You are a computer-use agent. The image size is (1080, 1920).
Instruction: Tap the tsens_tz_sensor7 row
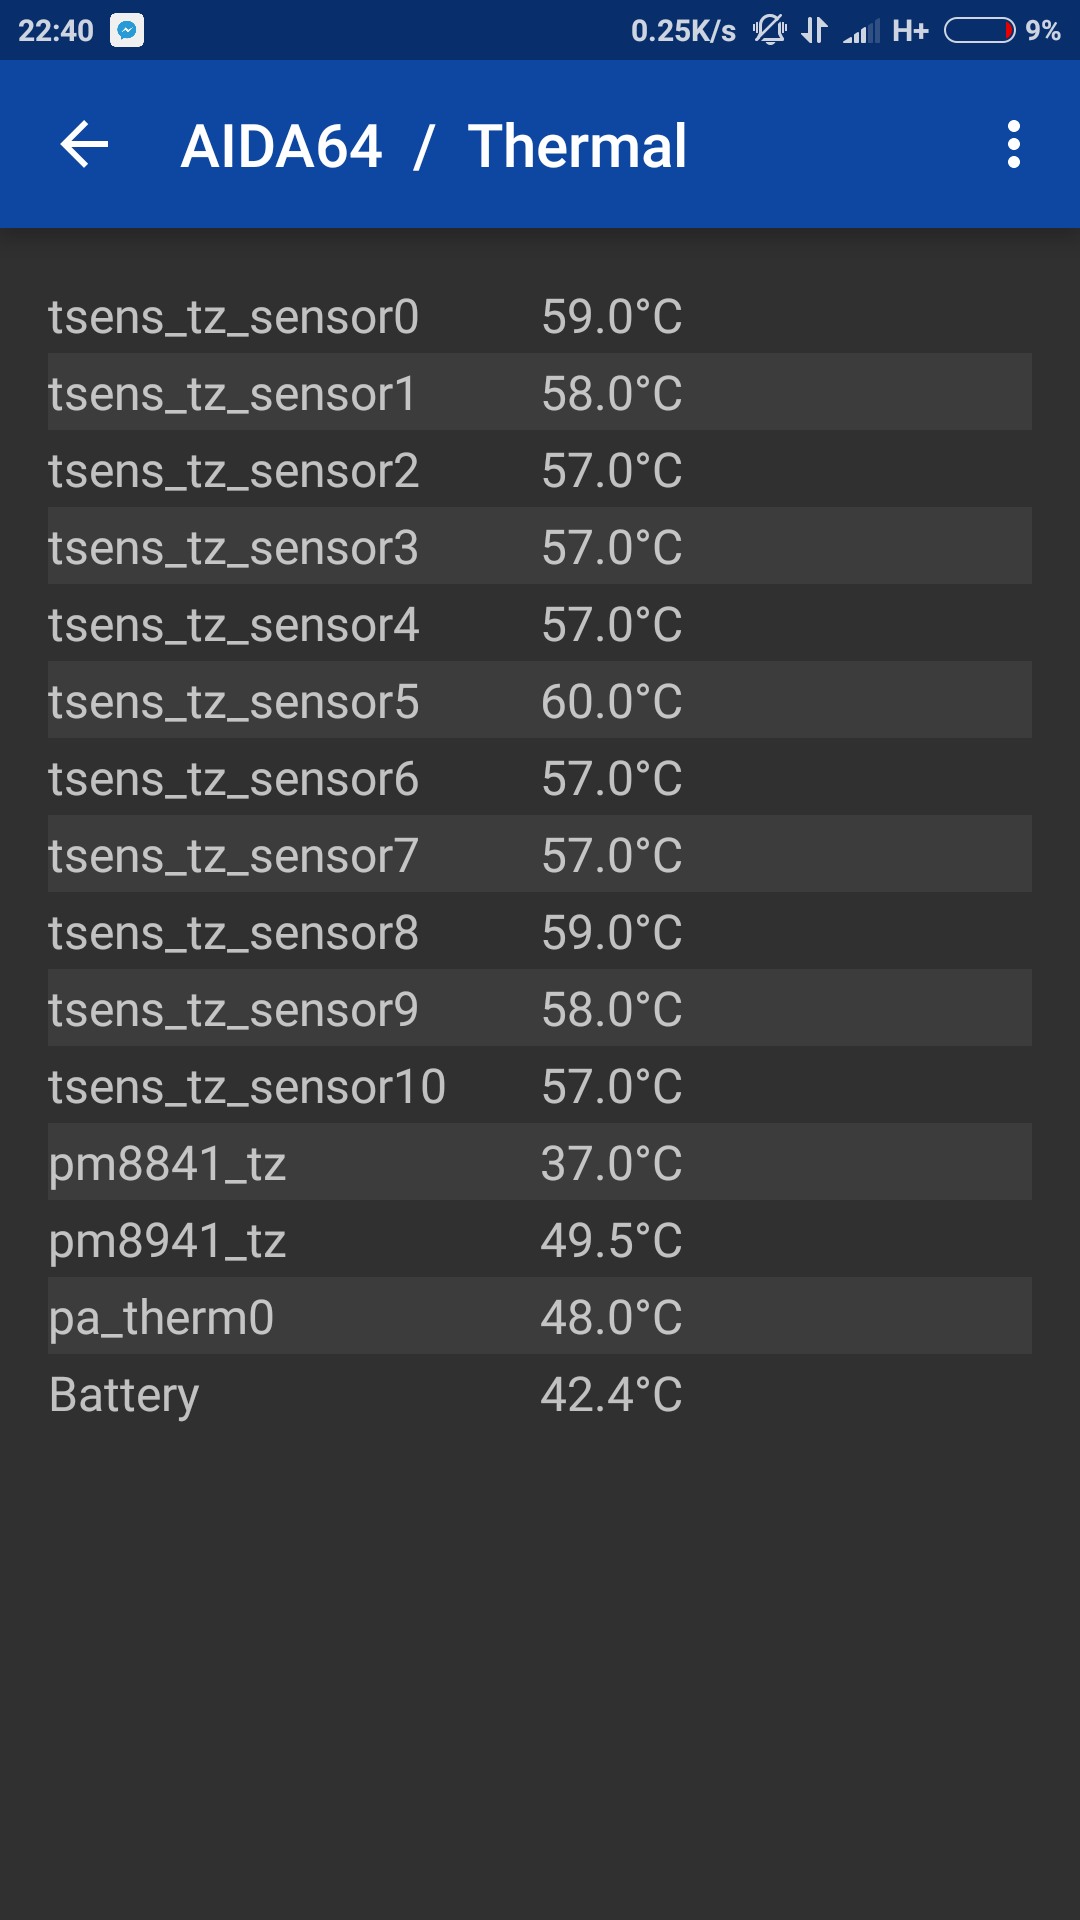click(540, 855)
